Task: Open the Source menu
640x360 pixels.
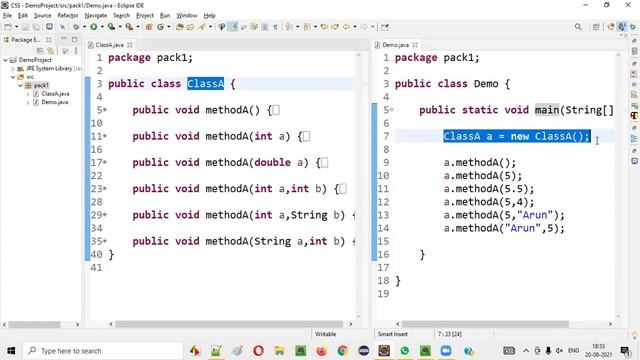Action: click(42, 16)
